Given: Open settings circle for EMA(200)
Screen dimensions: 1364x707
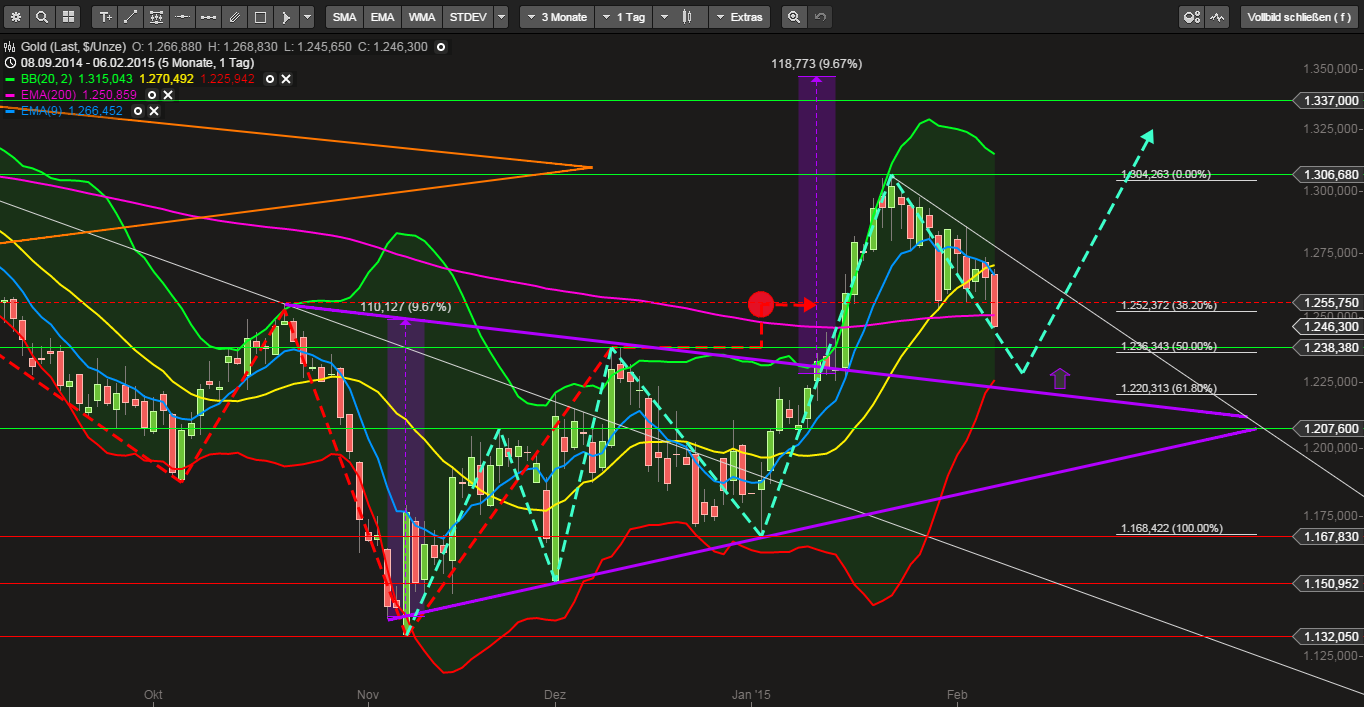Looking at the screenshot, I should coord(152,95).
